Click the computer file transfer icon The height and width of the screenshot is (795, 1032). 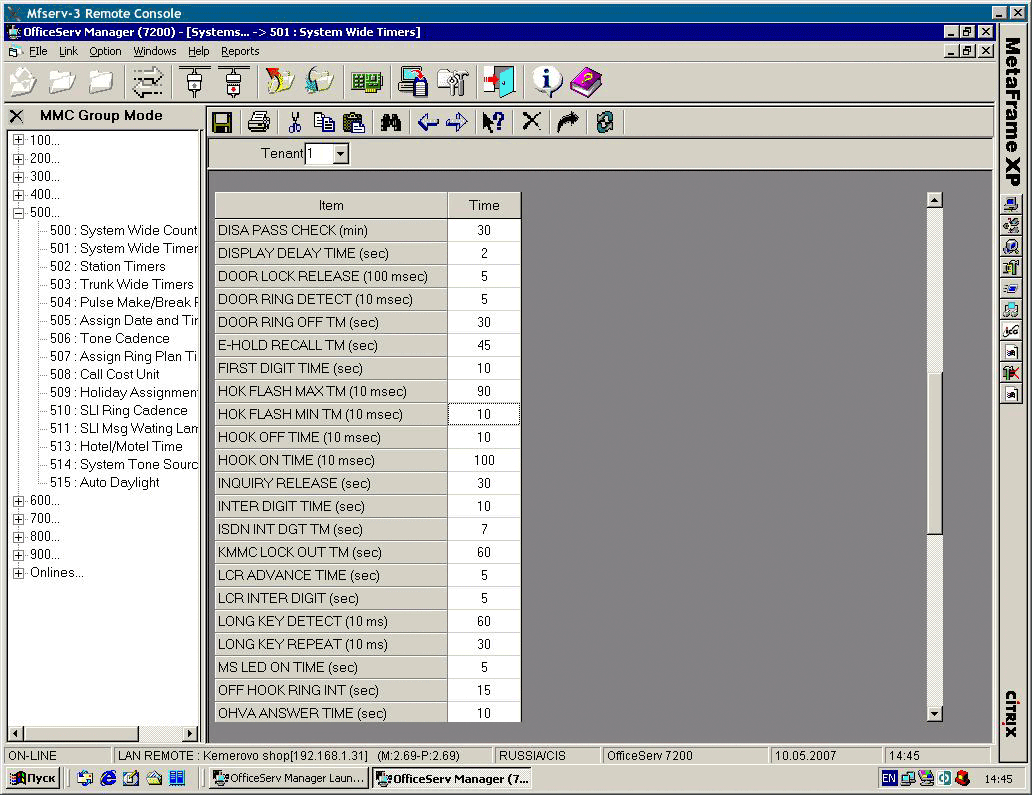pyautogui.click(x=413, y=82)
